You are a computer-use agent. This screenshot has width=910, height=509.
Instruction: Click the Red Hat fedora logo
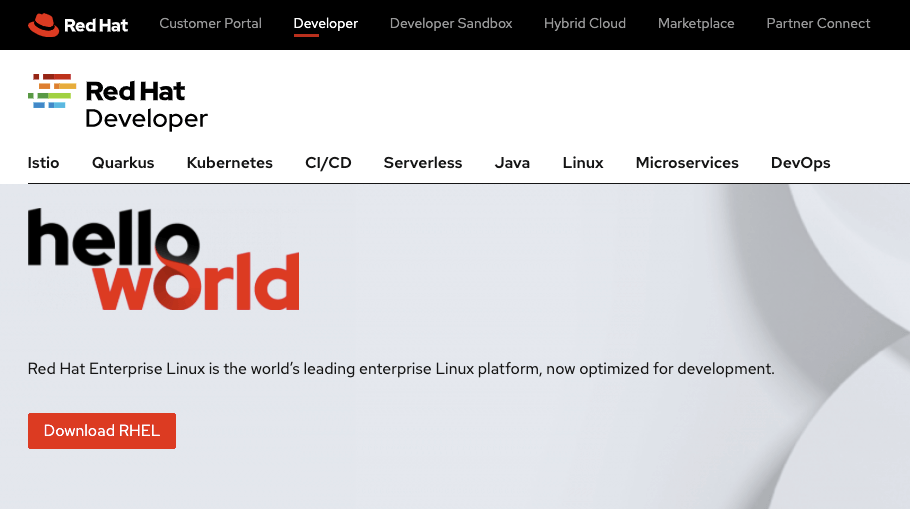44,24
